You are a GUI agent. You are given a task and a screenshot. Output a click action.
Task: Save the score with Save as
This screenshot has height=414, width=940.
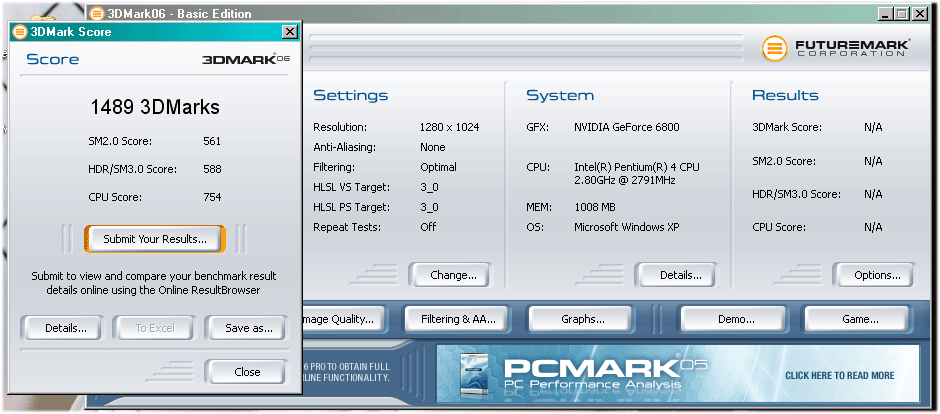click(x=246, y=328)
